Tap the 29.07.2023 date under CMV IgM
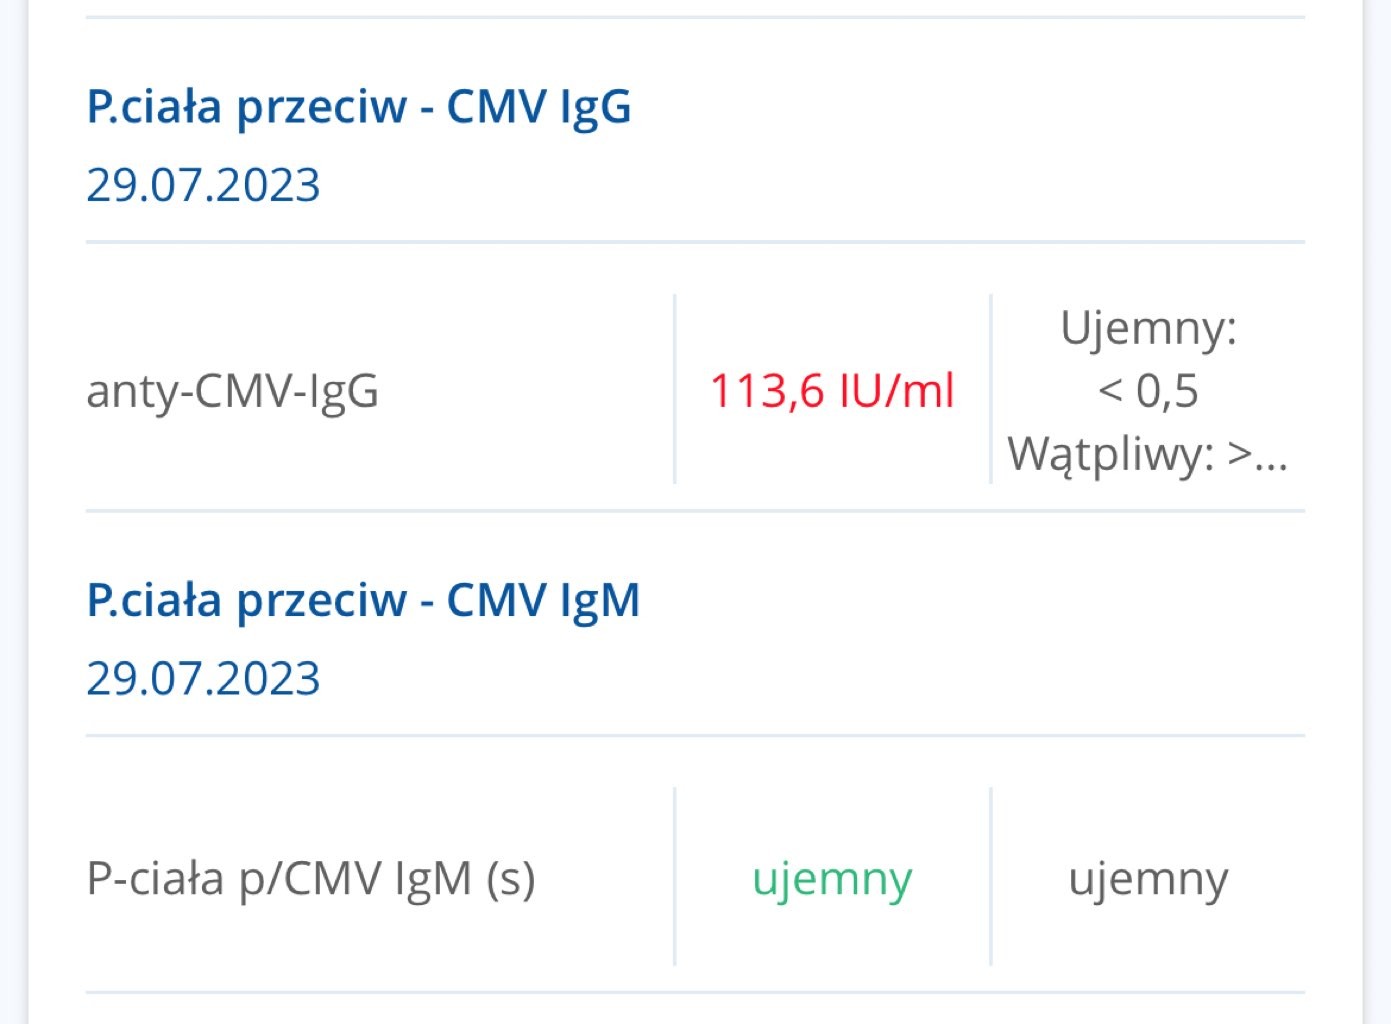Viewport: 1391px width, 1024px height. (203, 679)
